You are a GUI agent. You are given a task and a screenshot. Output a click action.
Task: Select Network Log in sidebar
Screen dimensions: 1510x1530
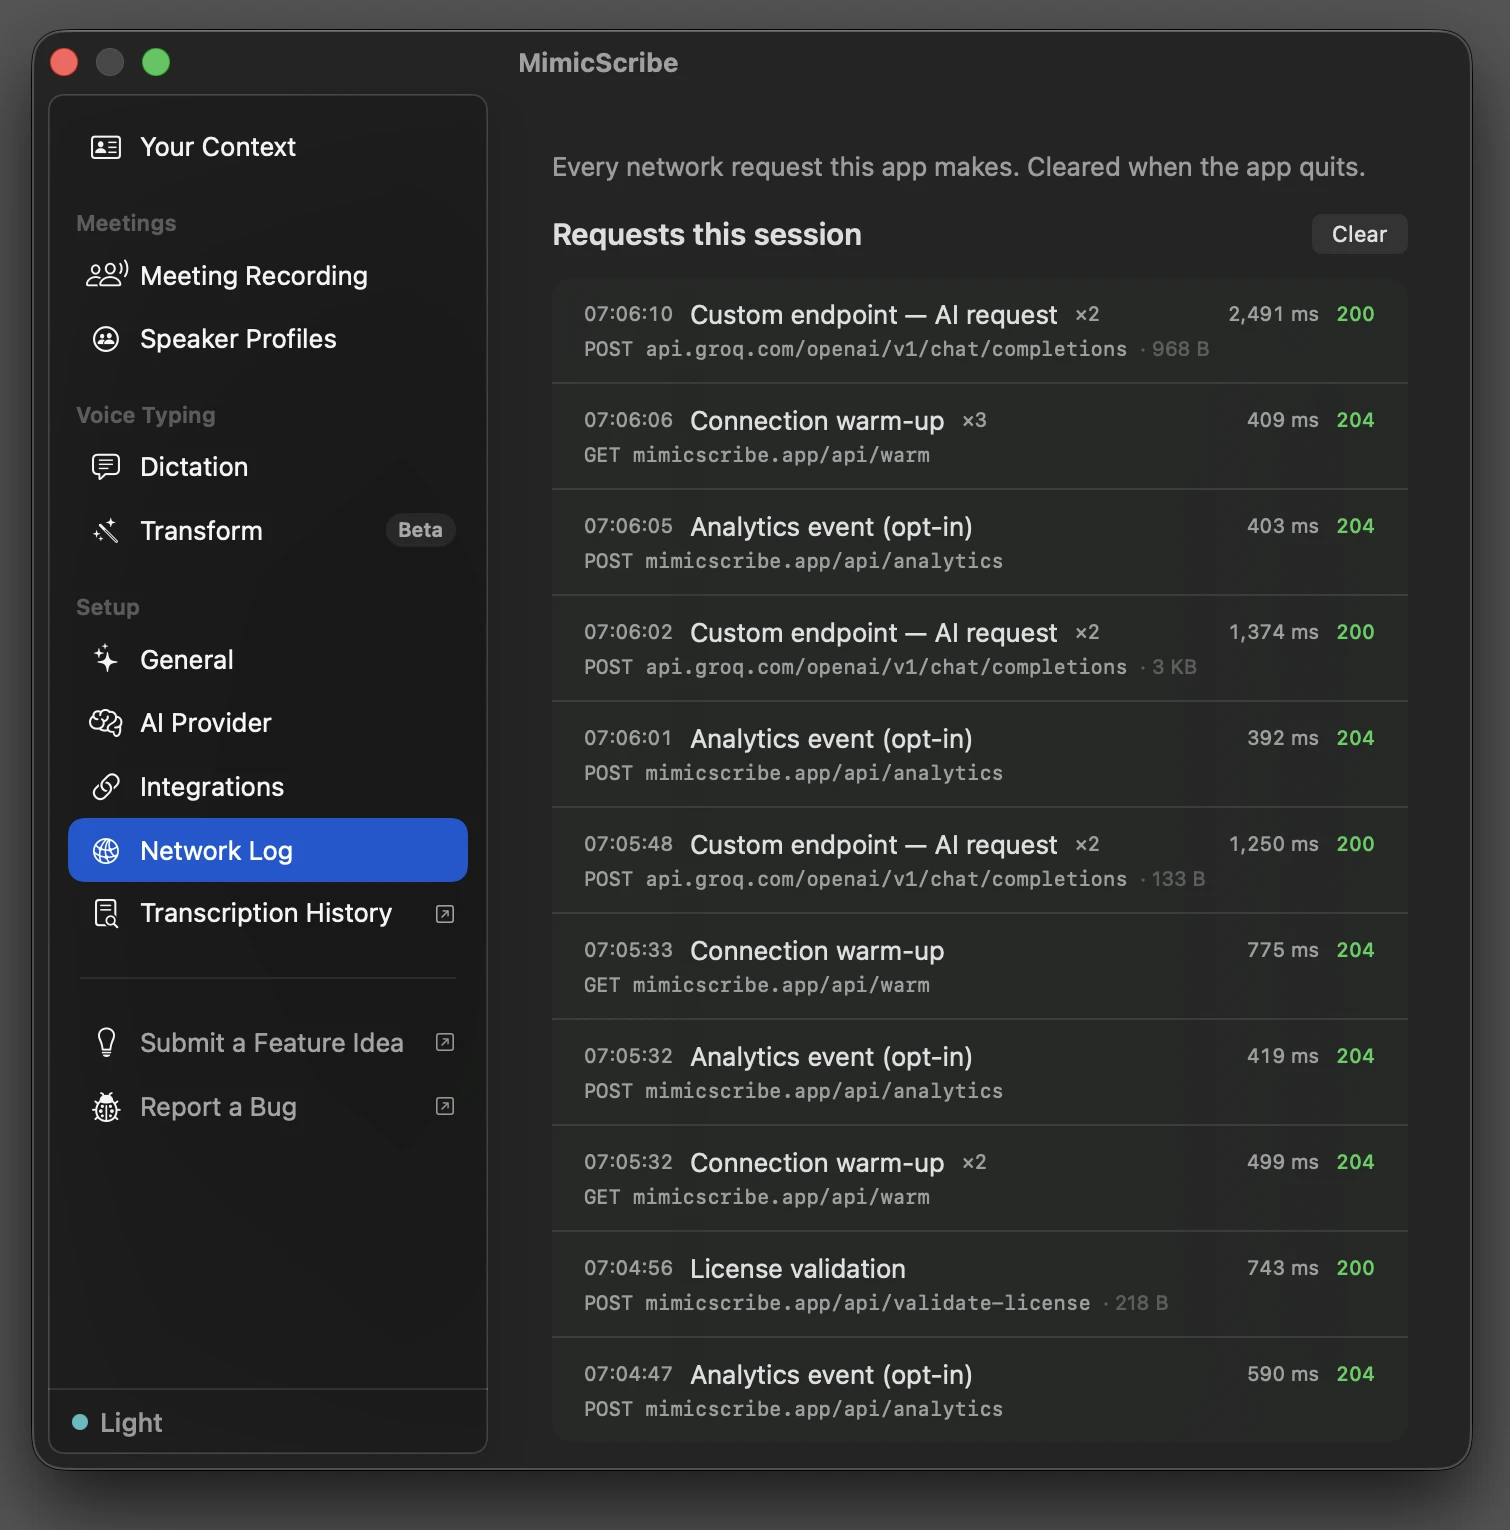coord(268,850)
